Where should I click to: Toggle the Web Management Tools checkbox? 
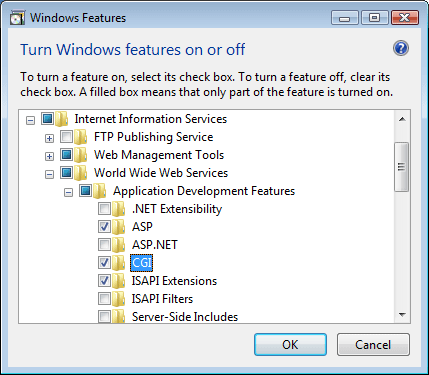click(66, 154)
